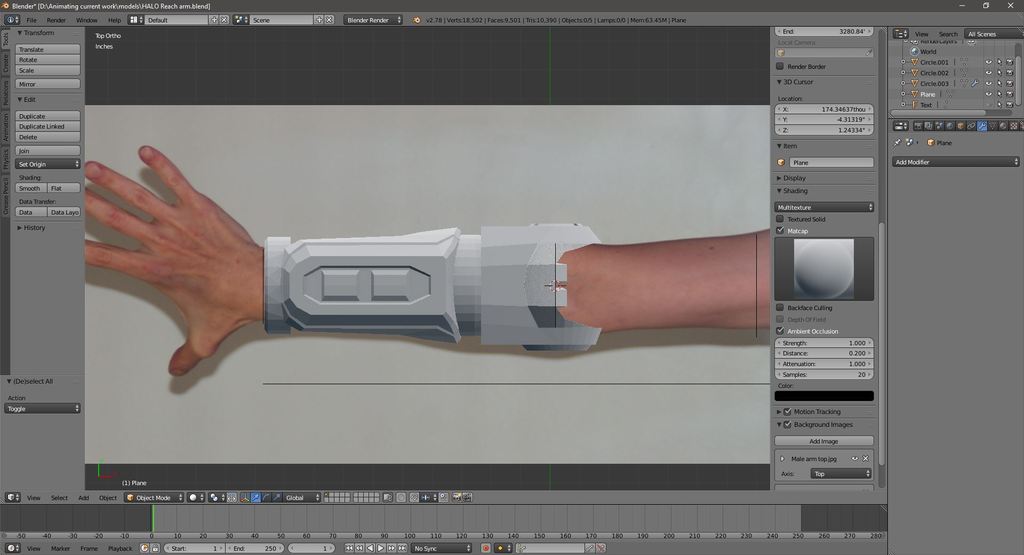Screen dimensions: 1024x555
Task: Open the 3D view editor type selector
Action: tap(12, 498)
